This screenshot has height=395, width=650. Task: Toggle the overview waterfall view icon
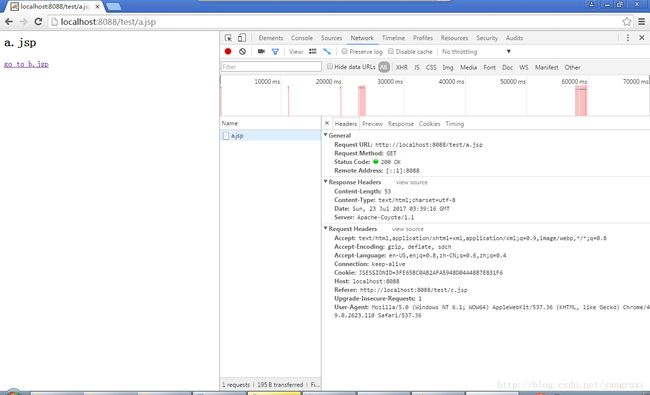[327, 51]
